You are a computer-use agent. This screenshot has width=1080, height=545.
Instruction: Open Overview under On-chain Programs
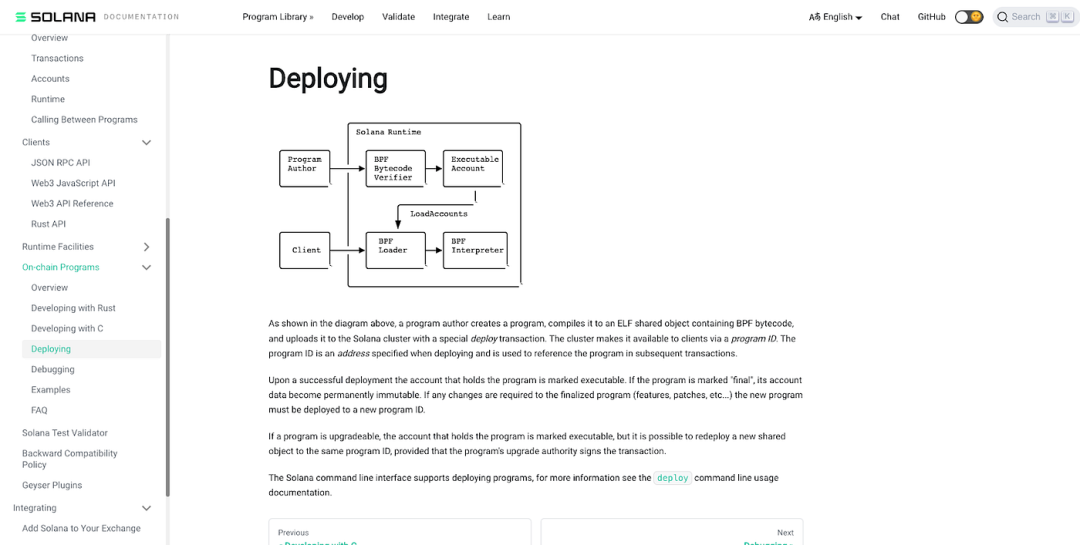(x=50, y=287)
